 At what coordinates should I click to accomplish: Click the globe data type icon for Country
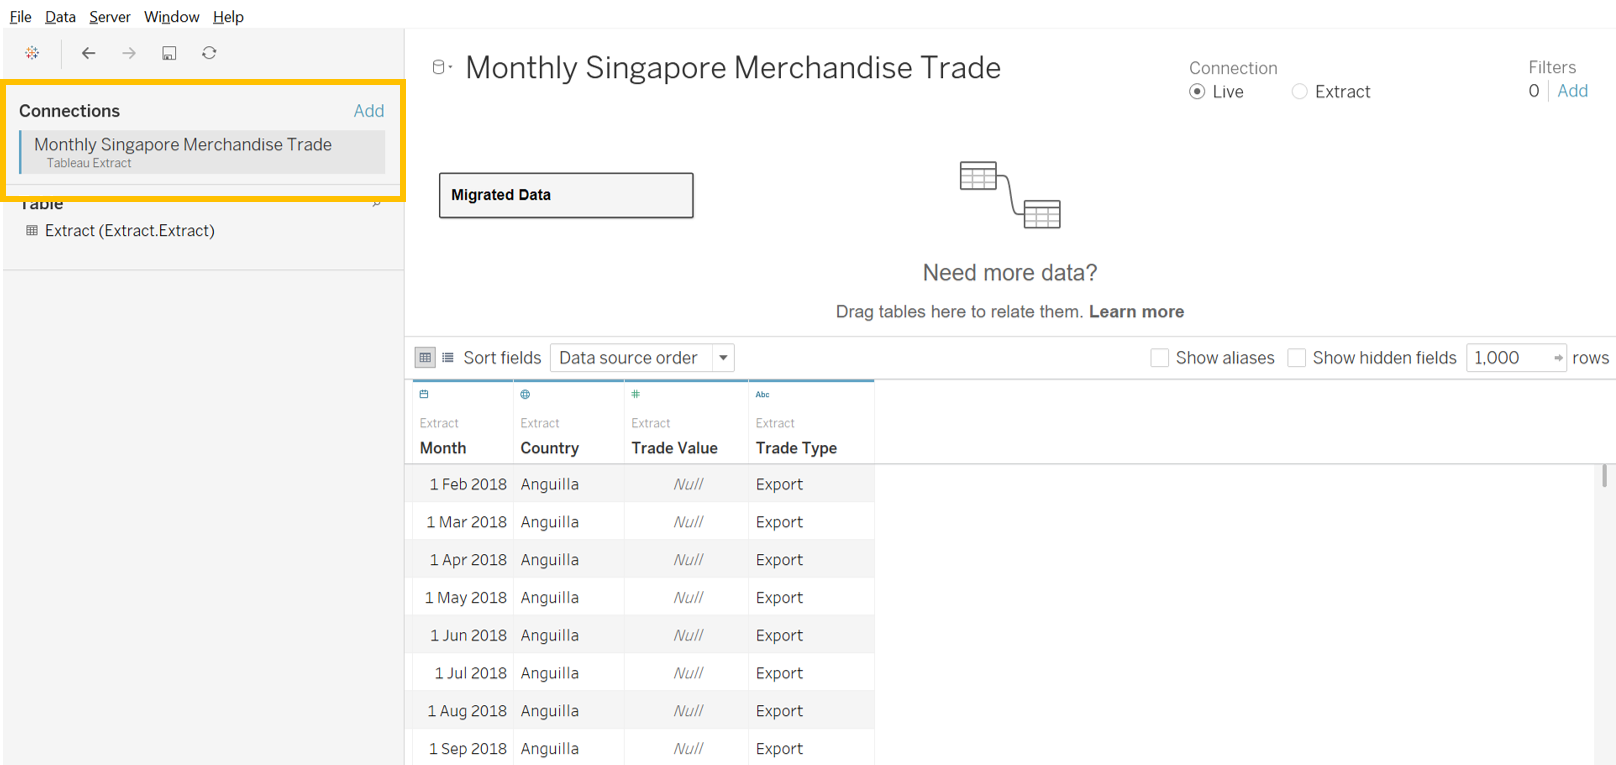click(525, 395)
